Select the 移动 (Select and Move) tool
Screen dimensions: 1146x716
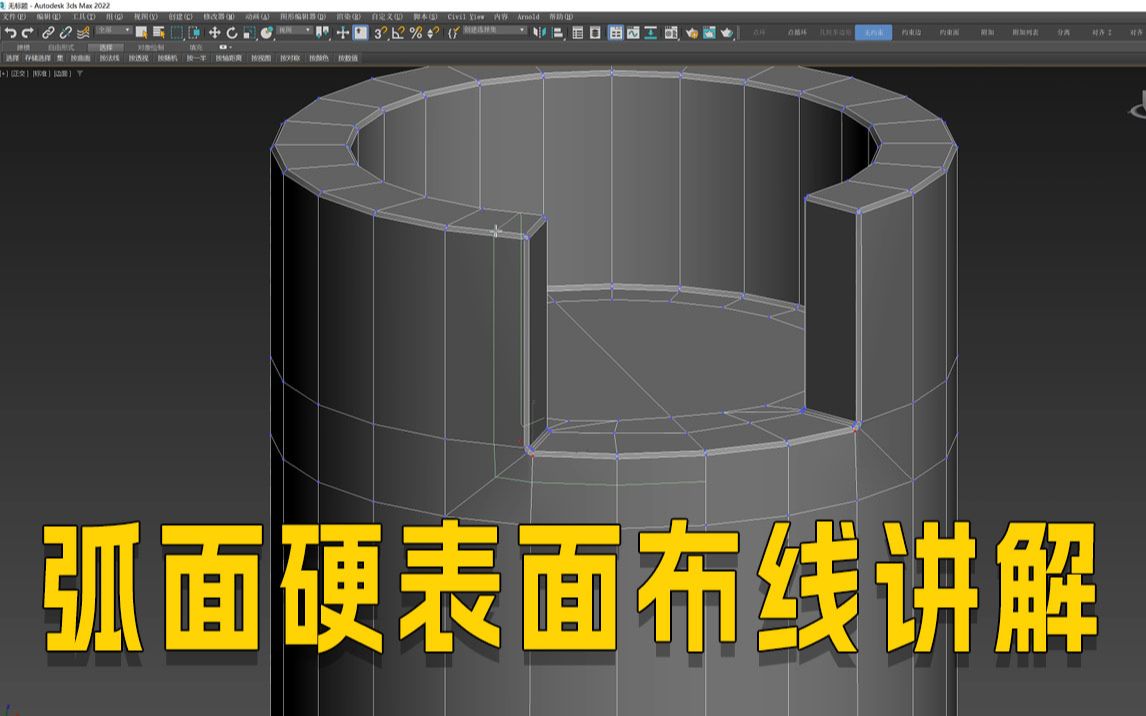(x=215, y=33)
